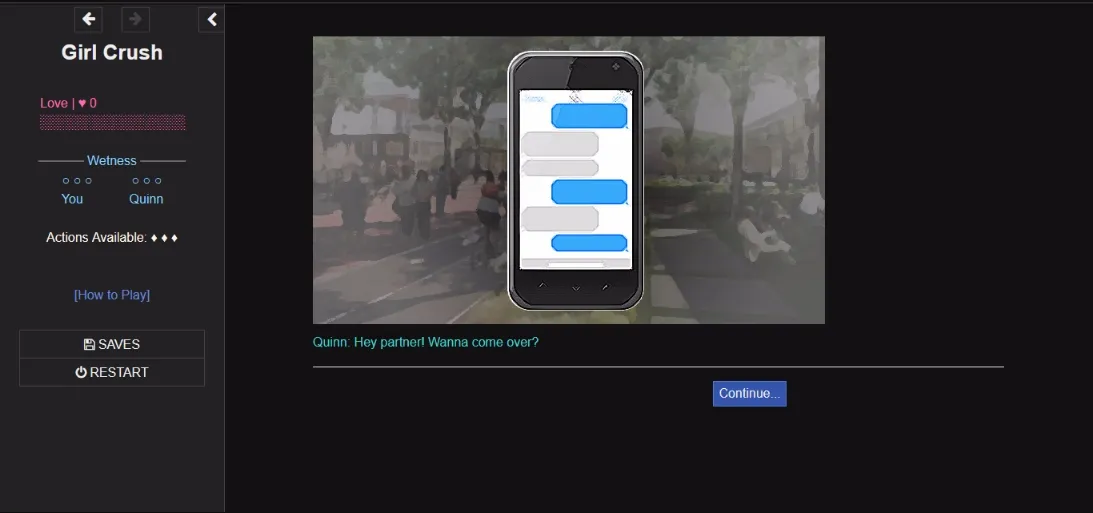Click the three circles above You
1093x513 pixels.
[x=77, y=181]
